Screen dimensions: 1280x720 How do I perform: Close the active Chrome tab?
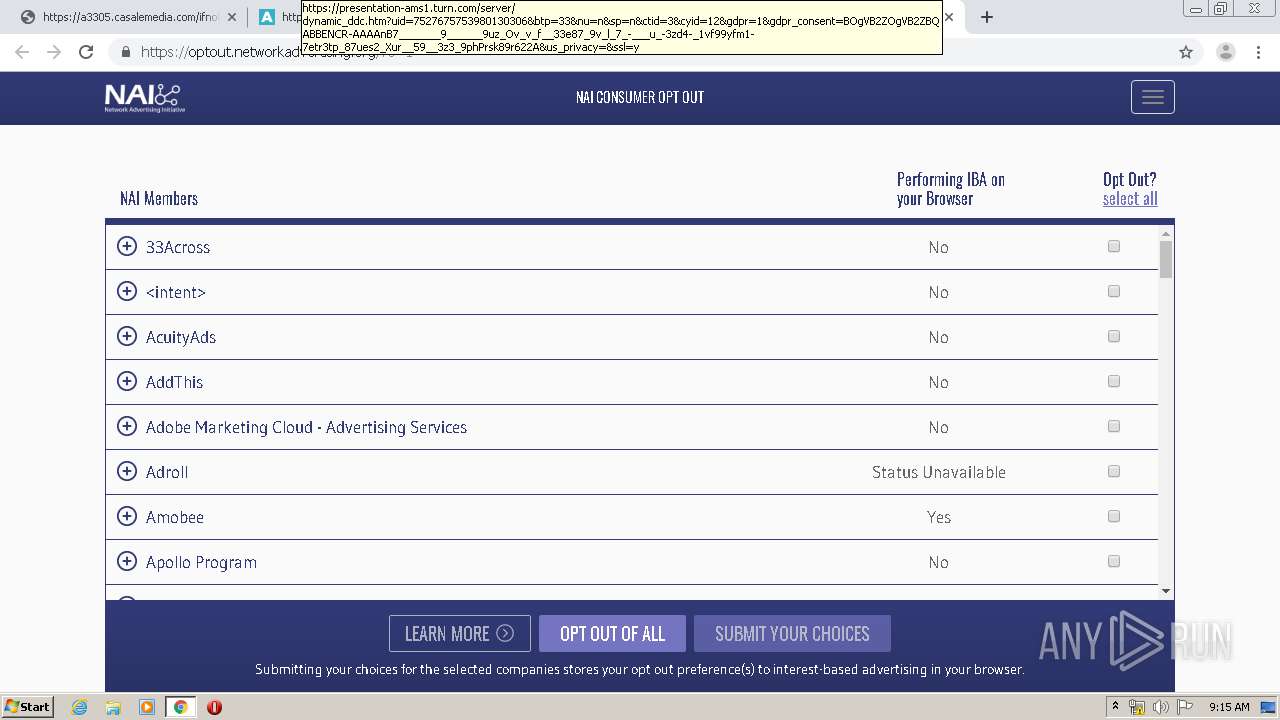click(x=949, y=17)
